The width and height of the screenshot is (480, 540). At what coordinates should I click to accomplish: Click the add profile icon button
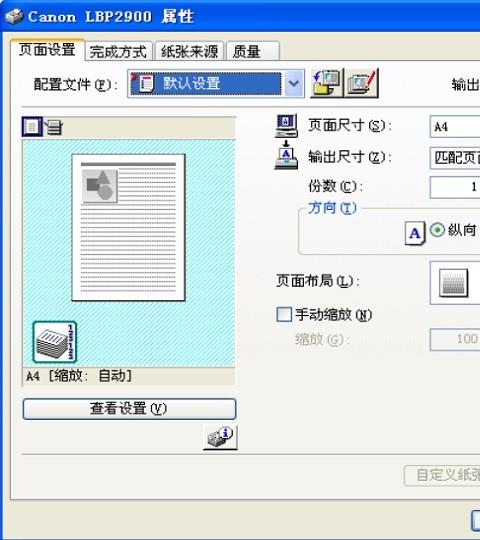pyautogui.click(x=327, y=83)
